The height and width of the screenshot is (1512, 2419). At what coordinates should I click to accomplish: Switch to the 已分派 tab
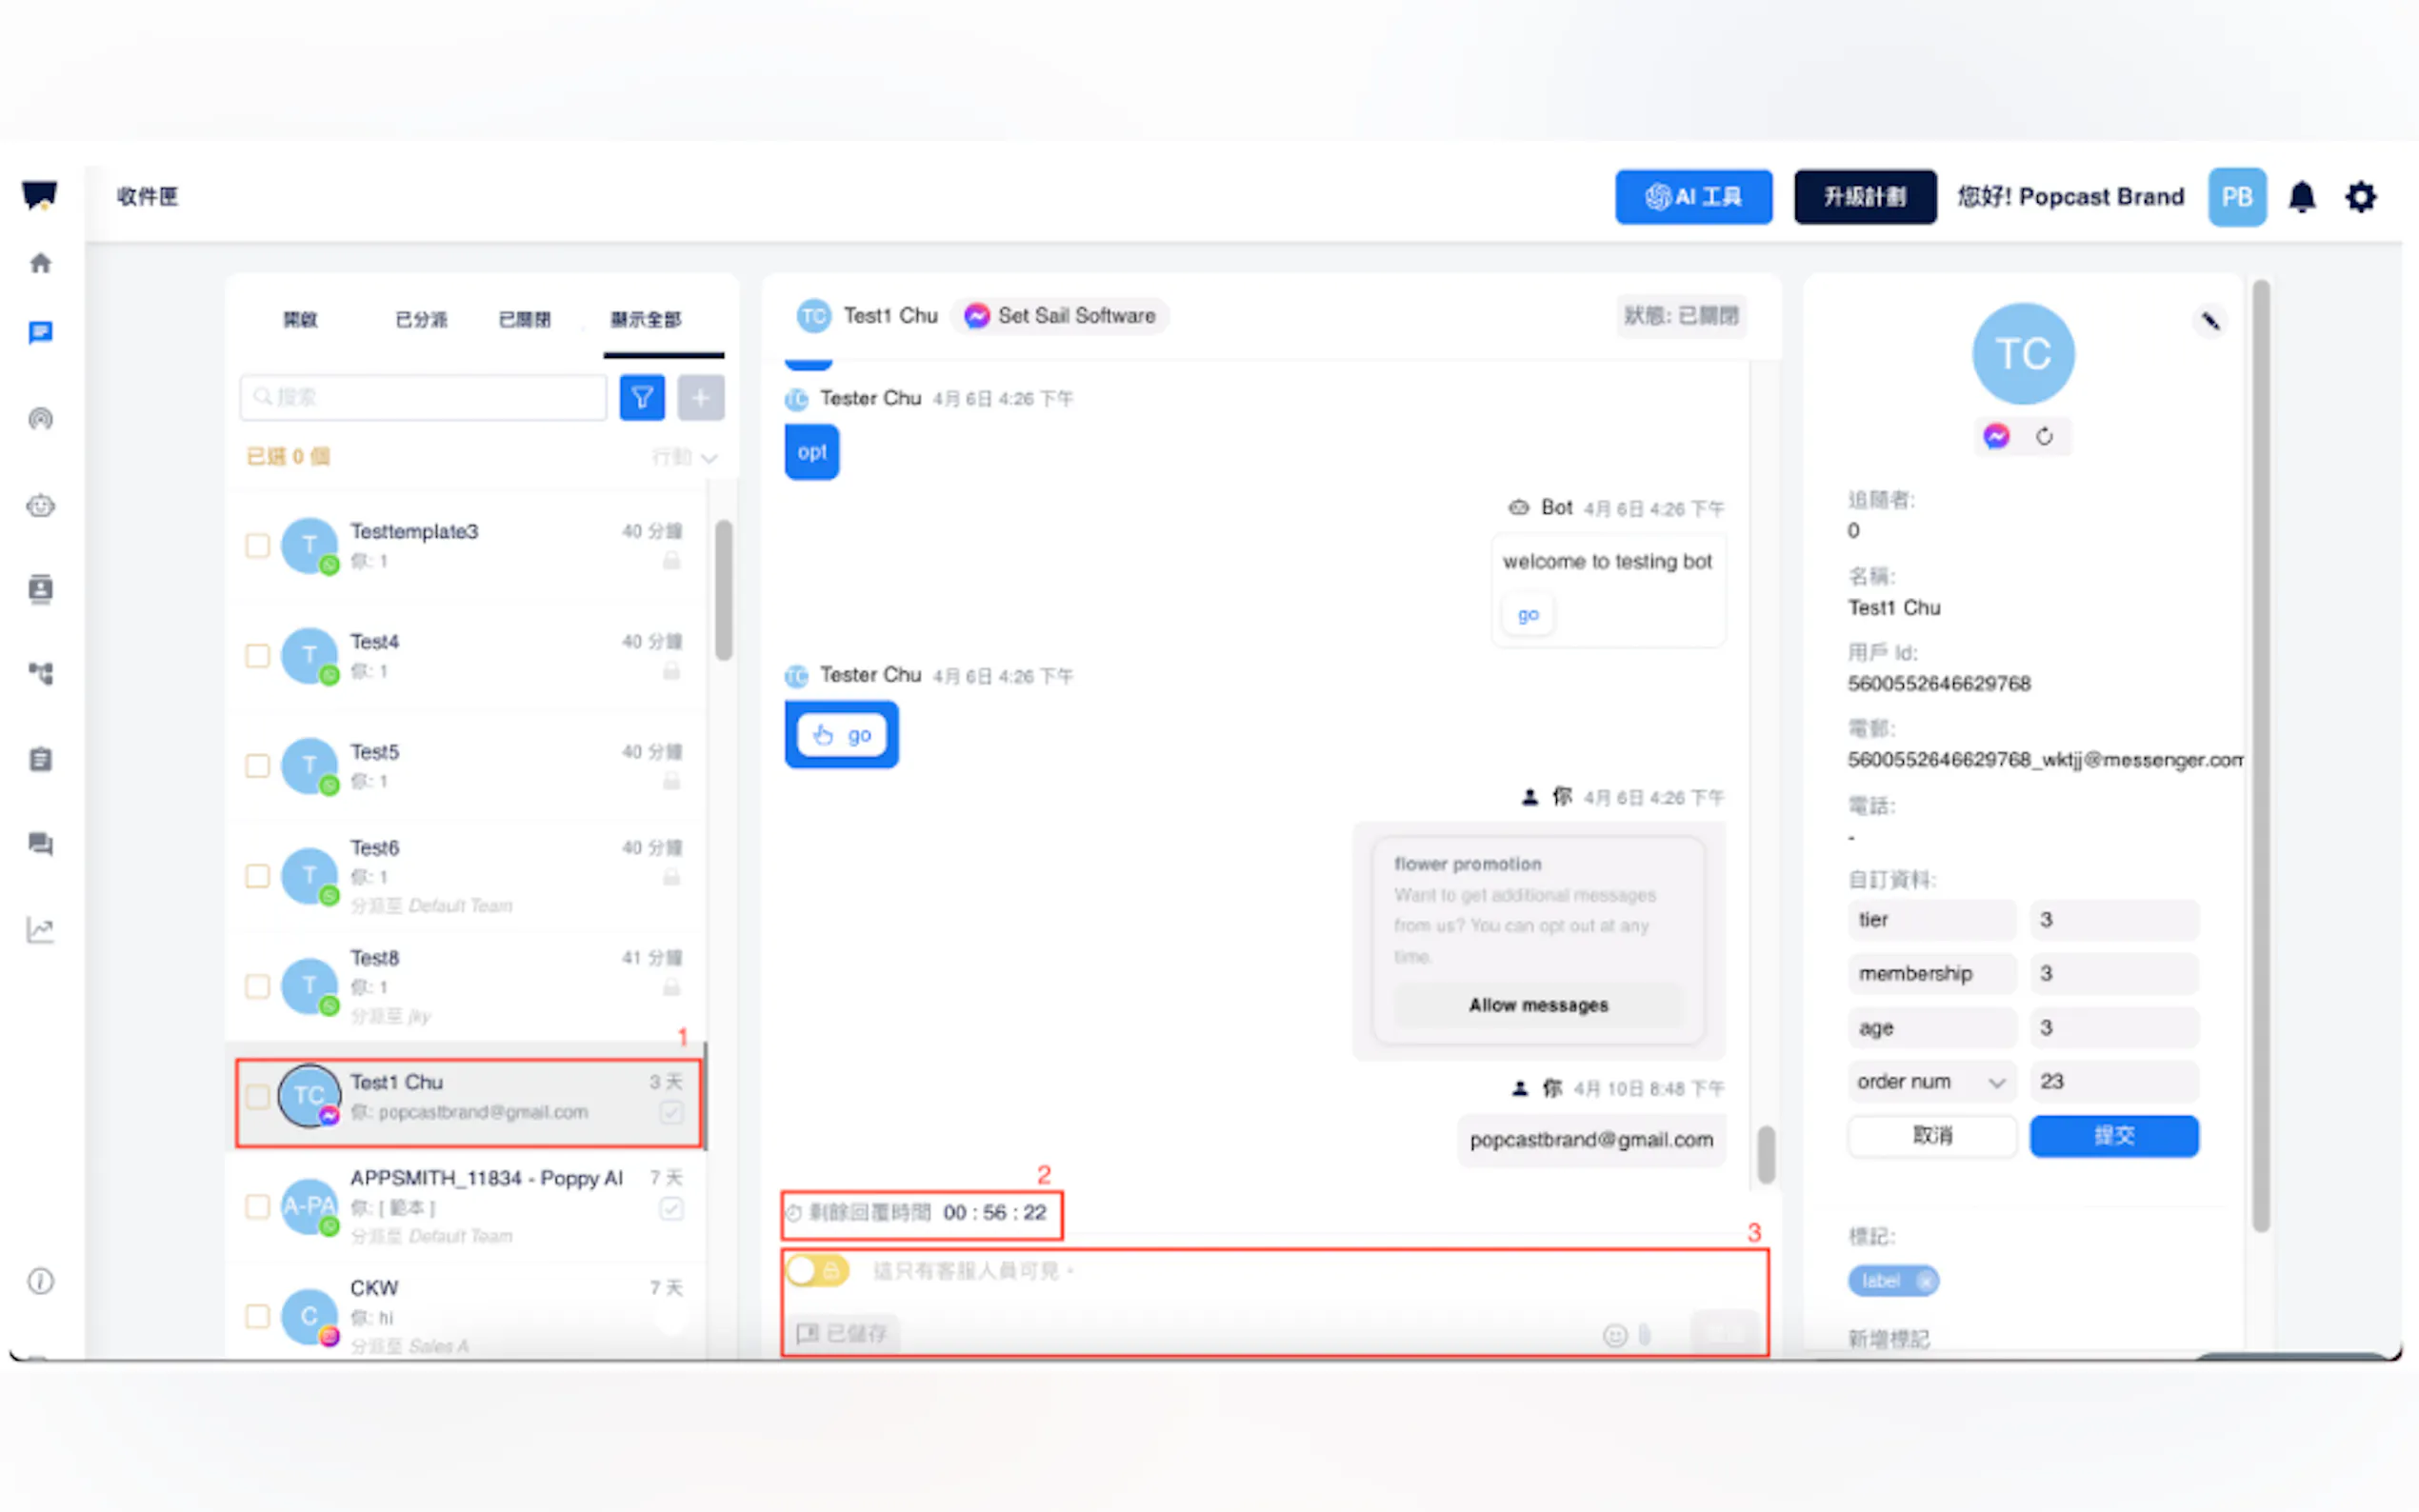pos(421,319)
